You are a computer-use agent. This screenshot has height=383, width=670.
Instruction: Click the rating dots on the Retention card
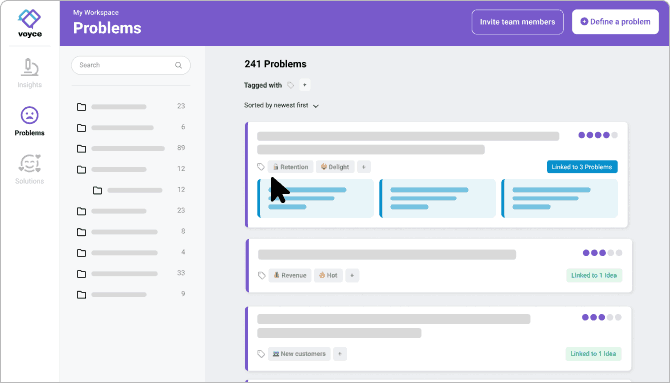pos(598,135)
